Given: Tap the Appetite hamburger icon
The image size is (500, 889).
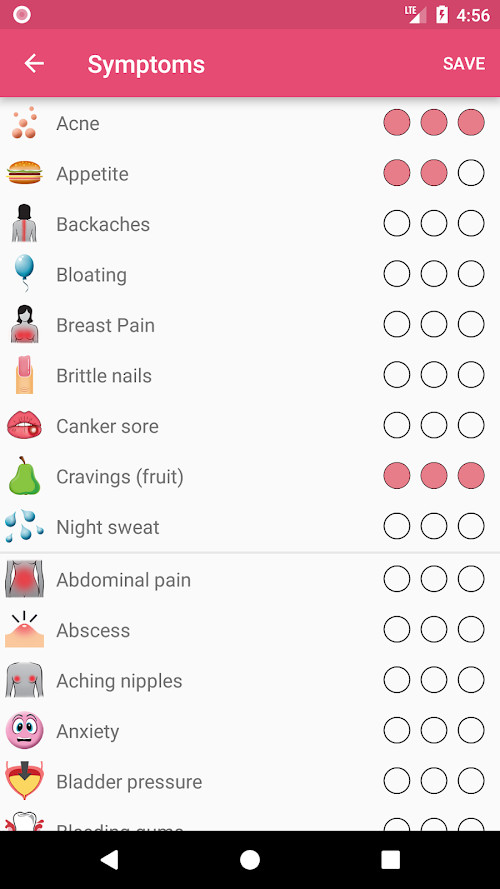Looking at the screenshot, I should (24, 173).
